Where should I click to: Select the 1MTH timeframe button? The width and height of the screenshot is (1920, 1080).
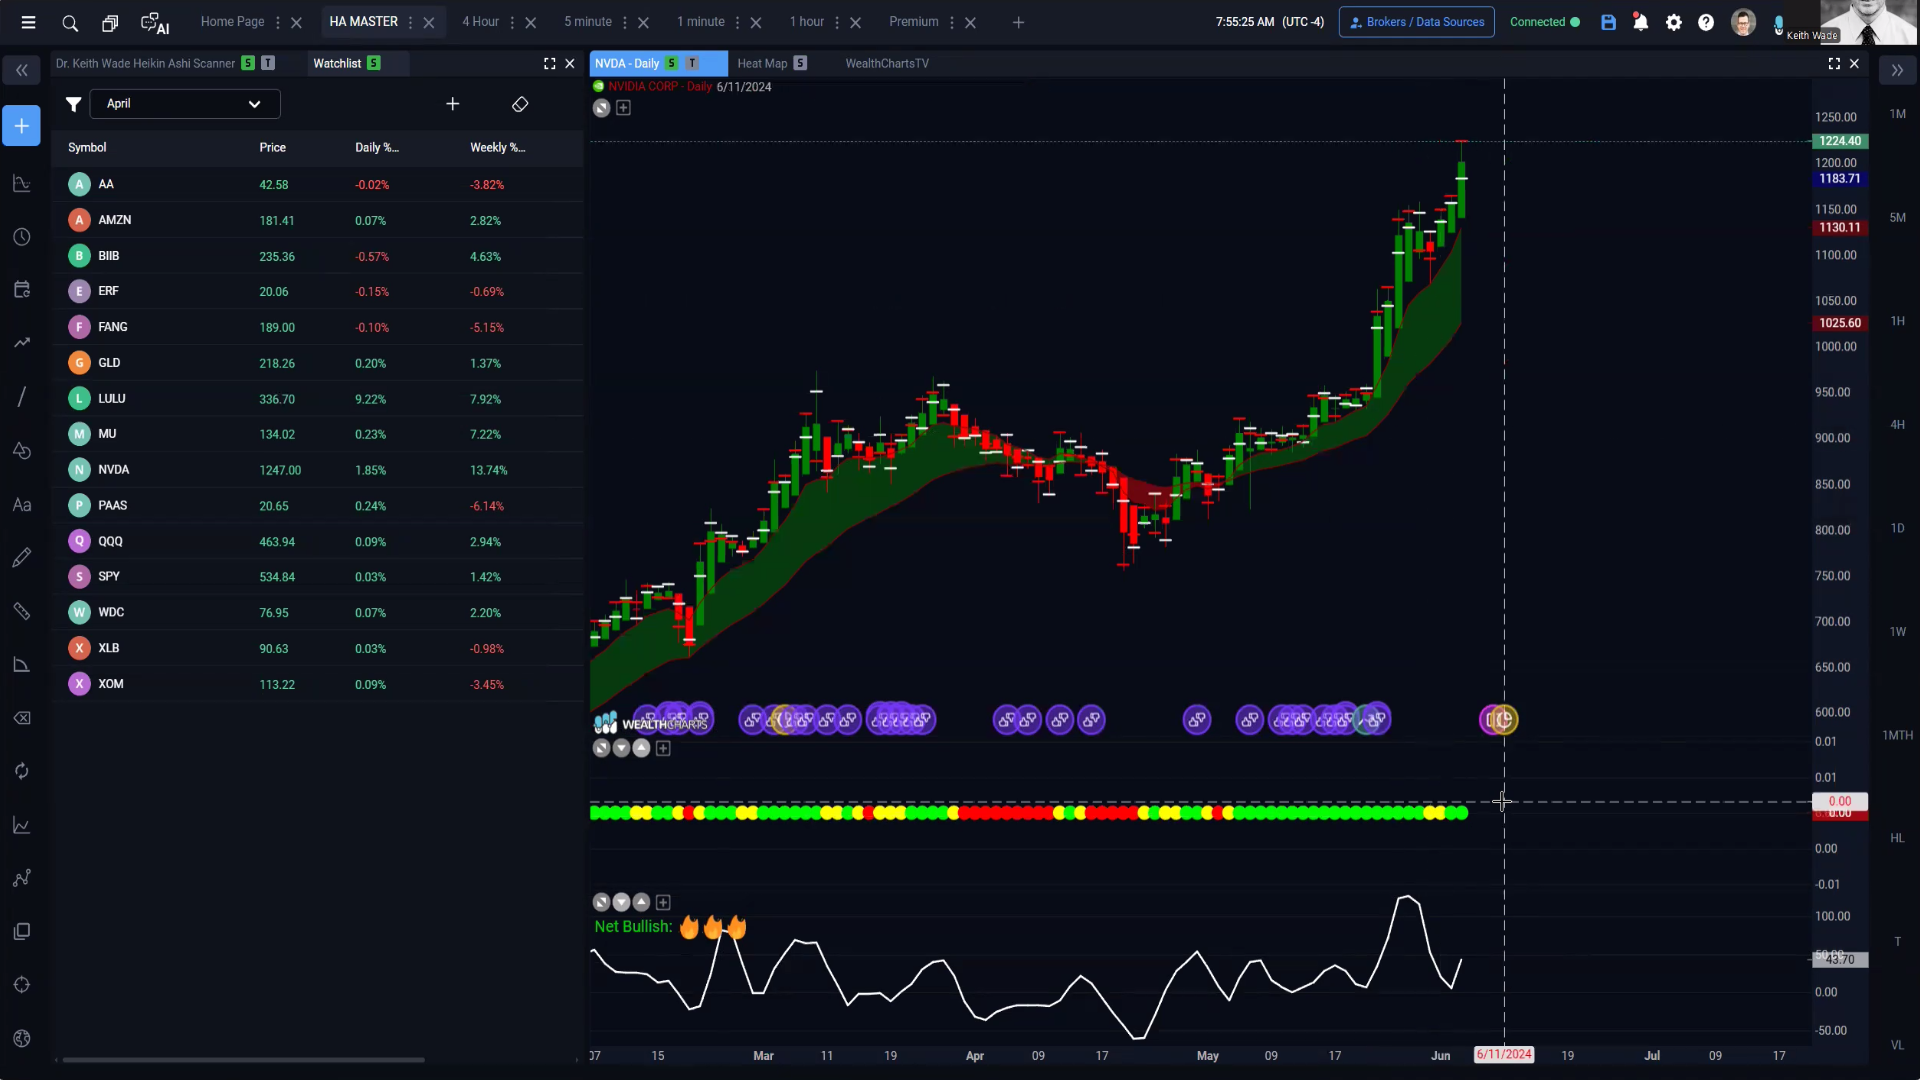click(x=1897, y=735)
